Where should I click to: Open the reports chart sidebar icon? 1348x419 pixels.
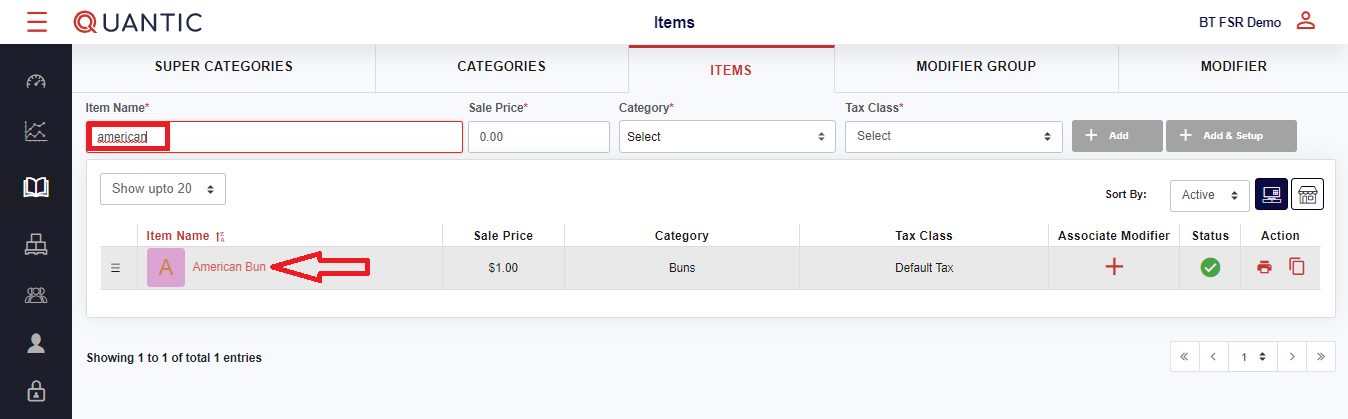pyautogui.click(x=36, y=131)
